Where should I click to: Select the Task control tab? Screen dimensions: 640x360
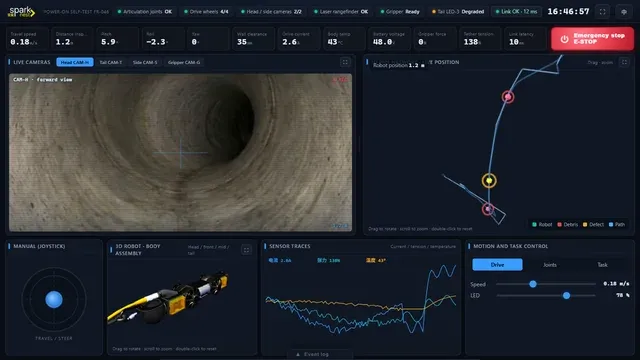(x=602, y=264)
